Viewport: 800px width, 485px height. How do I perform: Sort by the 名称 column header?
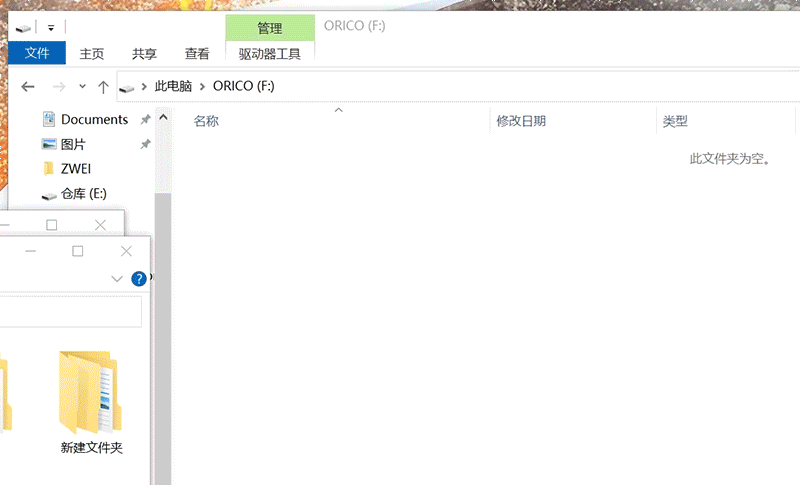206,121
